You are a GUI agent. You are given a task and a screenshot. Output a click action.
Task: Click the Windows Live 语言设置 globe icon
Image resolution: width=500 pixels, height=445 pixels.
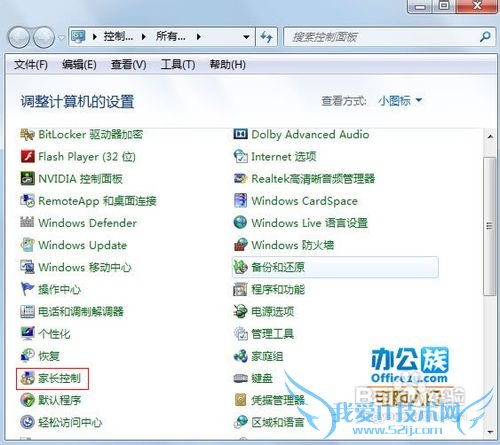click(240, 223)
